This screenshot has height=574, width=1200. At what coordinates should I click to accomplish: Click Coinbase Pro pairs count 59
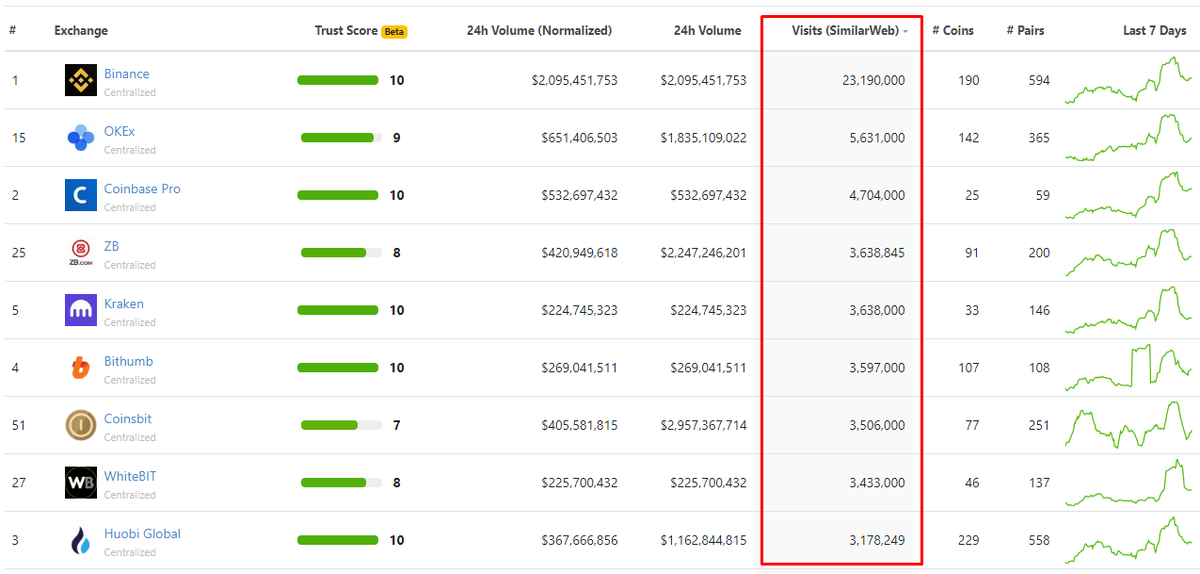1043,195
